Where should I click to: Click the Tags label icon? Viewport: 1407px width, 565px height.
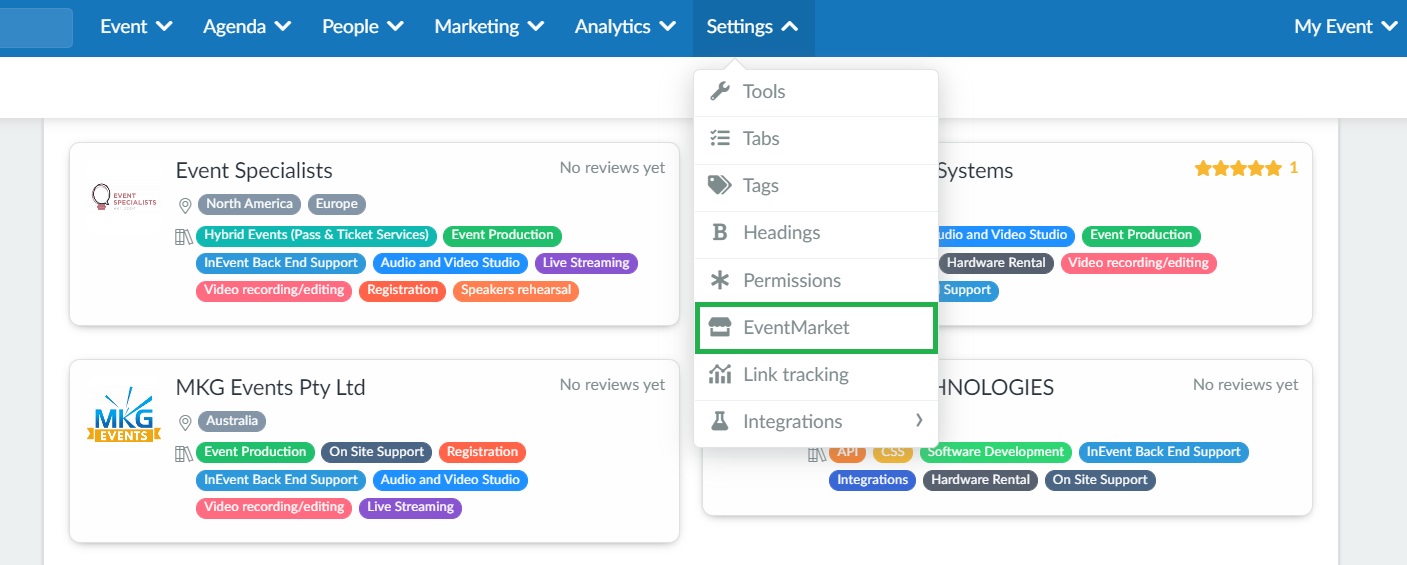click(720, 186)
